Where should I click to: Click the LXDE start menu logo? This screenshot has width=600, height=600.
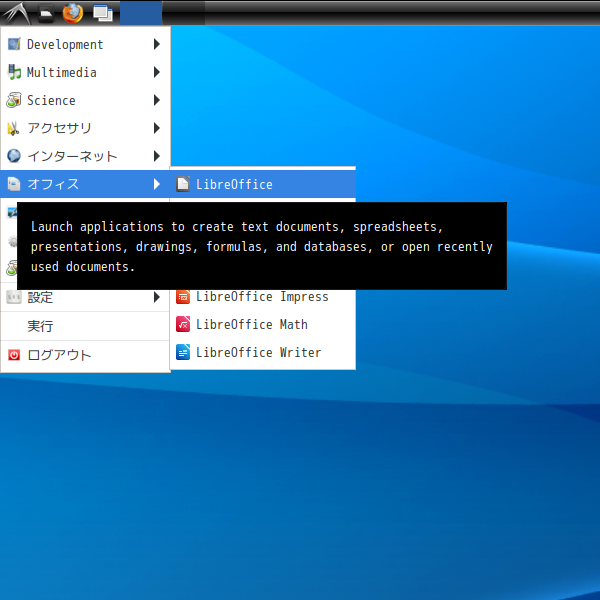(x=15, y=13)
